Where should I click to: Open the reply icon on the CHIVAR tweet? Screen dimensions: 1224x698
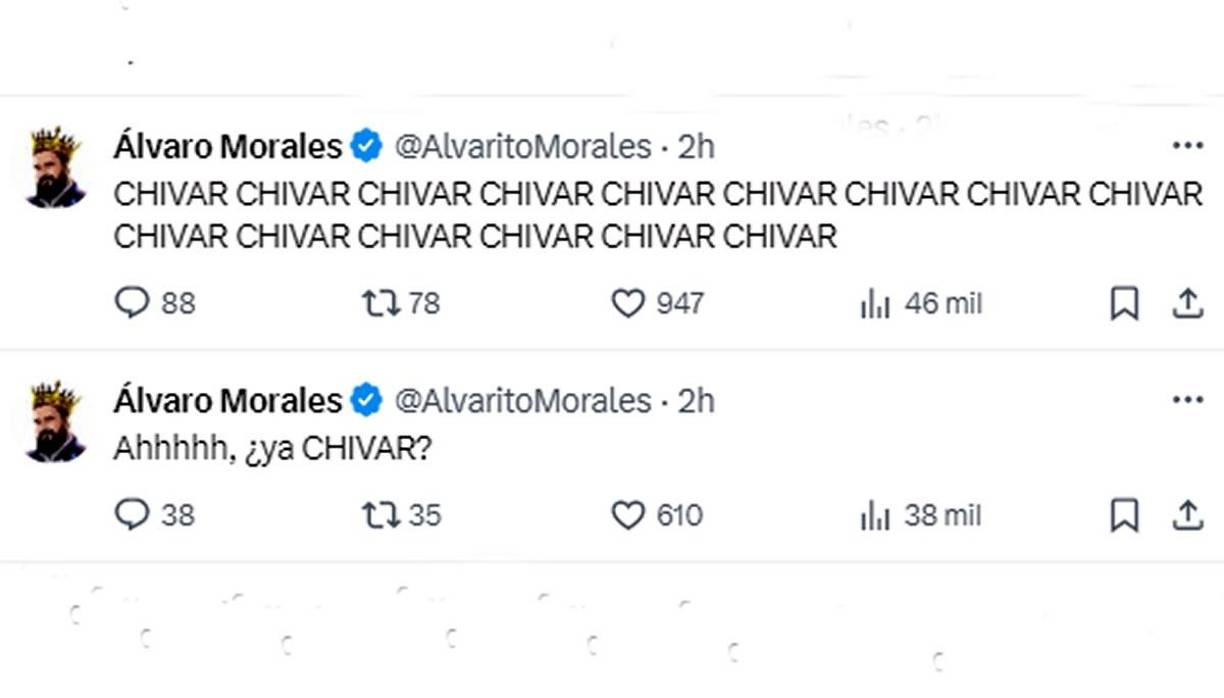click(133, 303)
